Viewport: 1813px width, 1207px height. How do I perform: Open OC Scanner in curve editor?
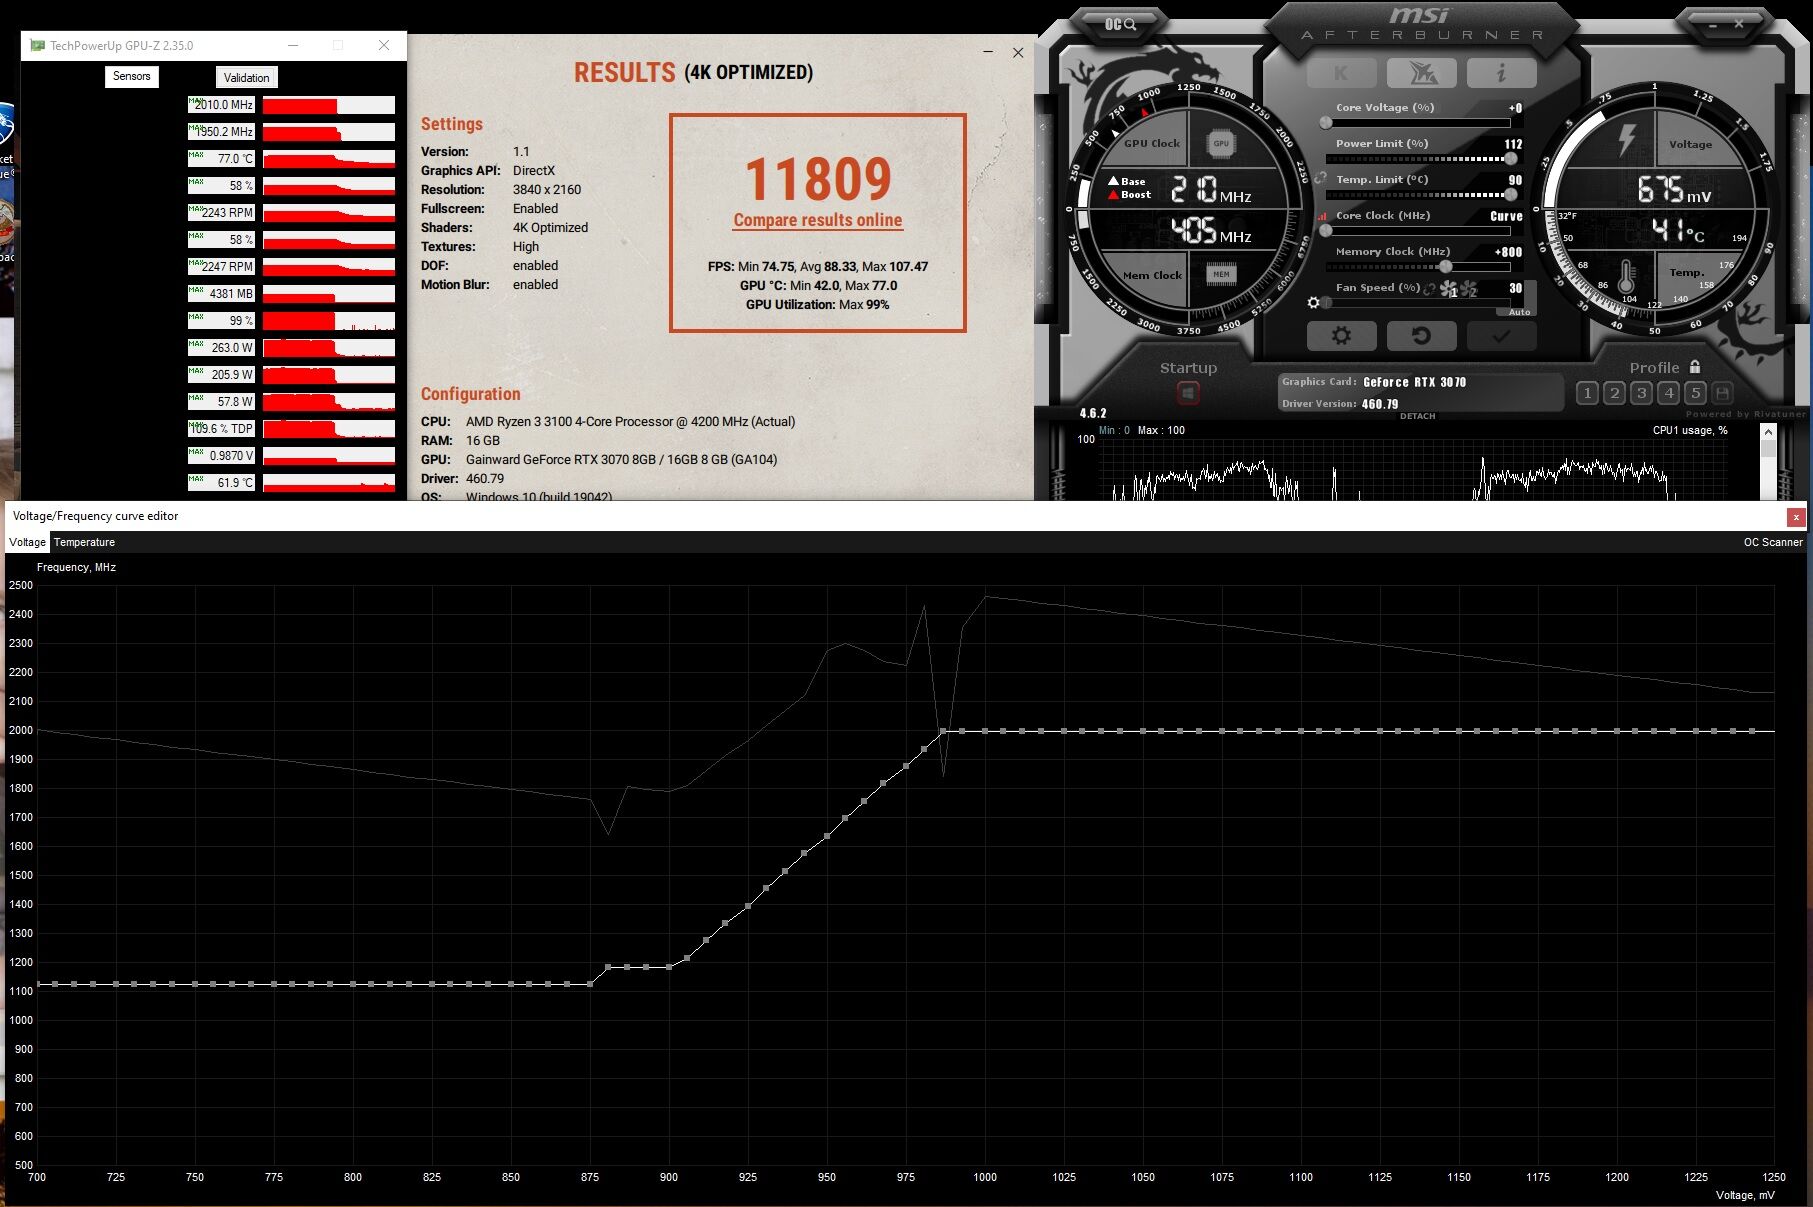pos(1773,542)
